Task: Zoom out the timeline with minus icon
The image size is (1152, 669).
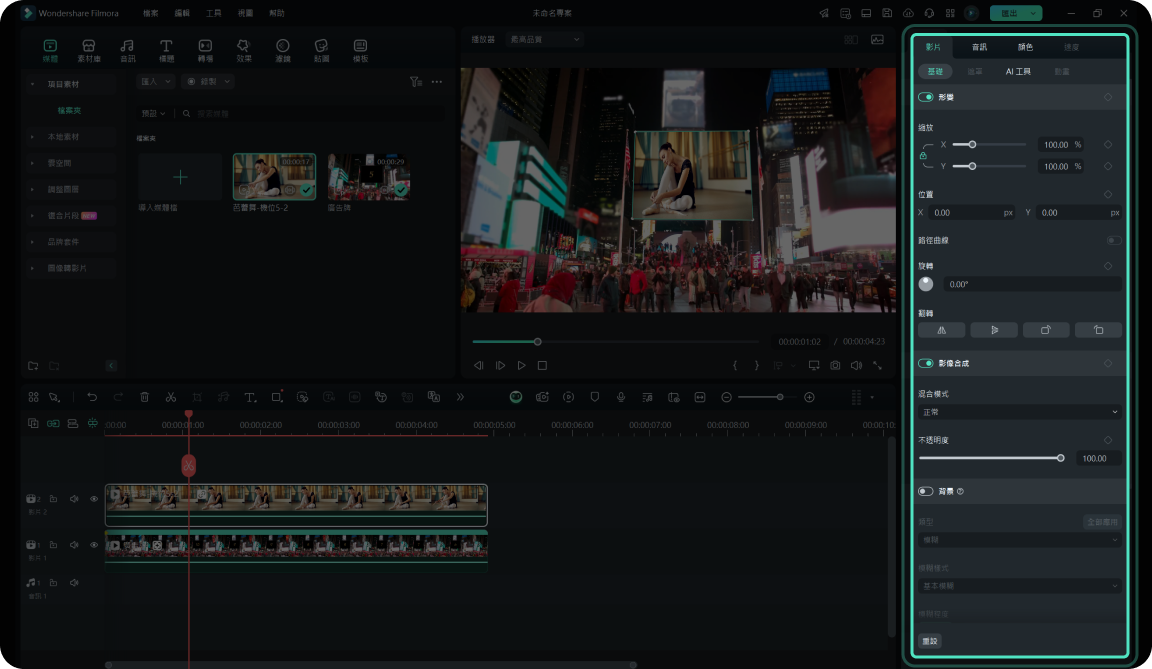Action: [x=727, y=397]
